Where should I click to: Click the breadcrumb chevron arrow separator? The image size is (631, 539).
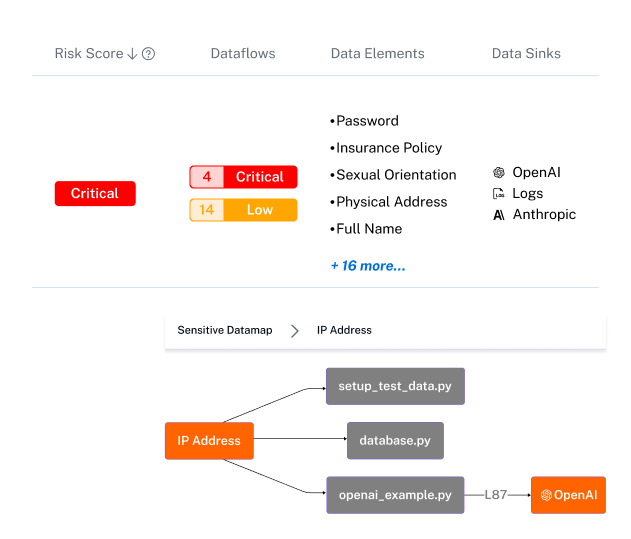point(295,331)
